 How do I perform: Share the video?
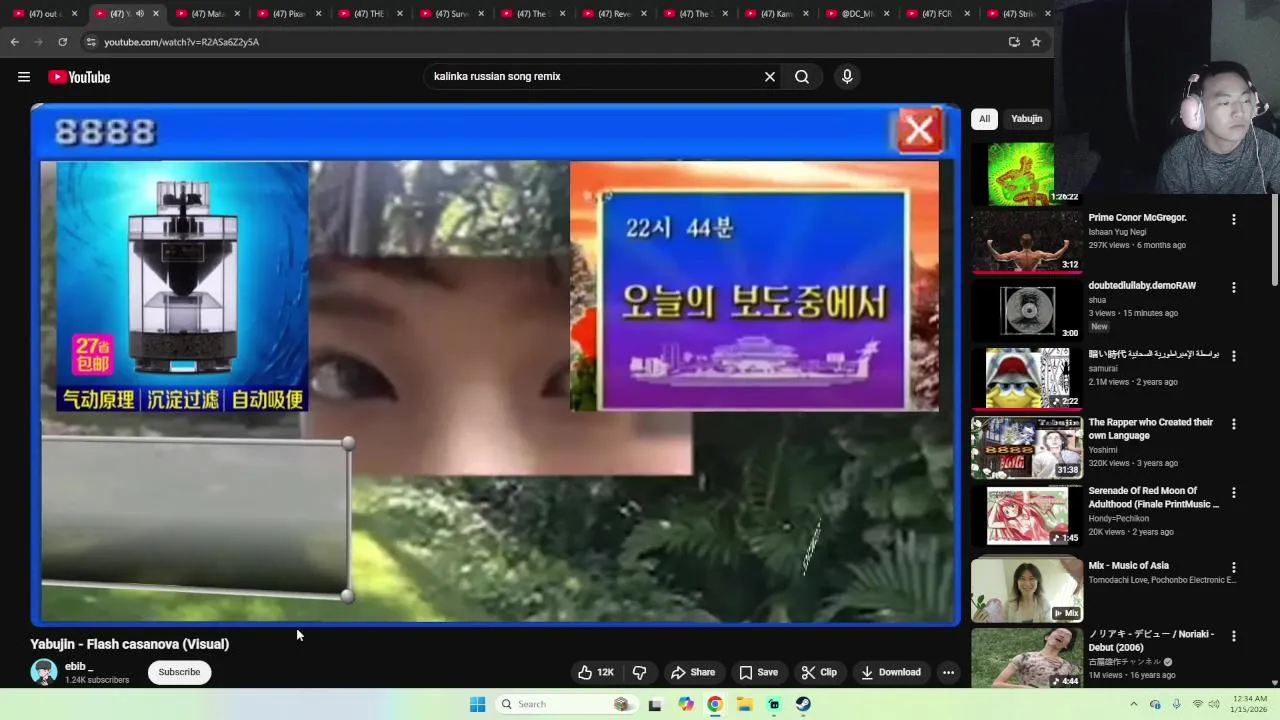(693, 672)
